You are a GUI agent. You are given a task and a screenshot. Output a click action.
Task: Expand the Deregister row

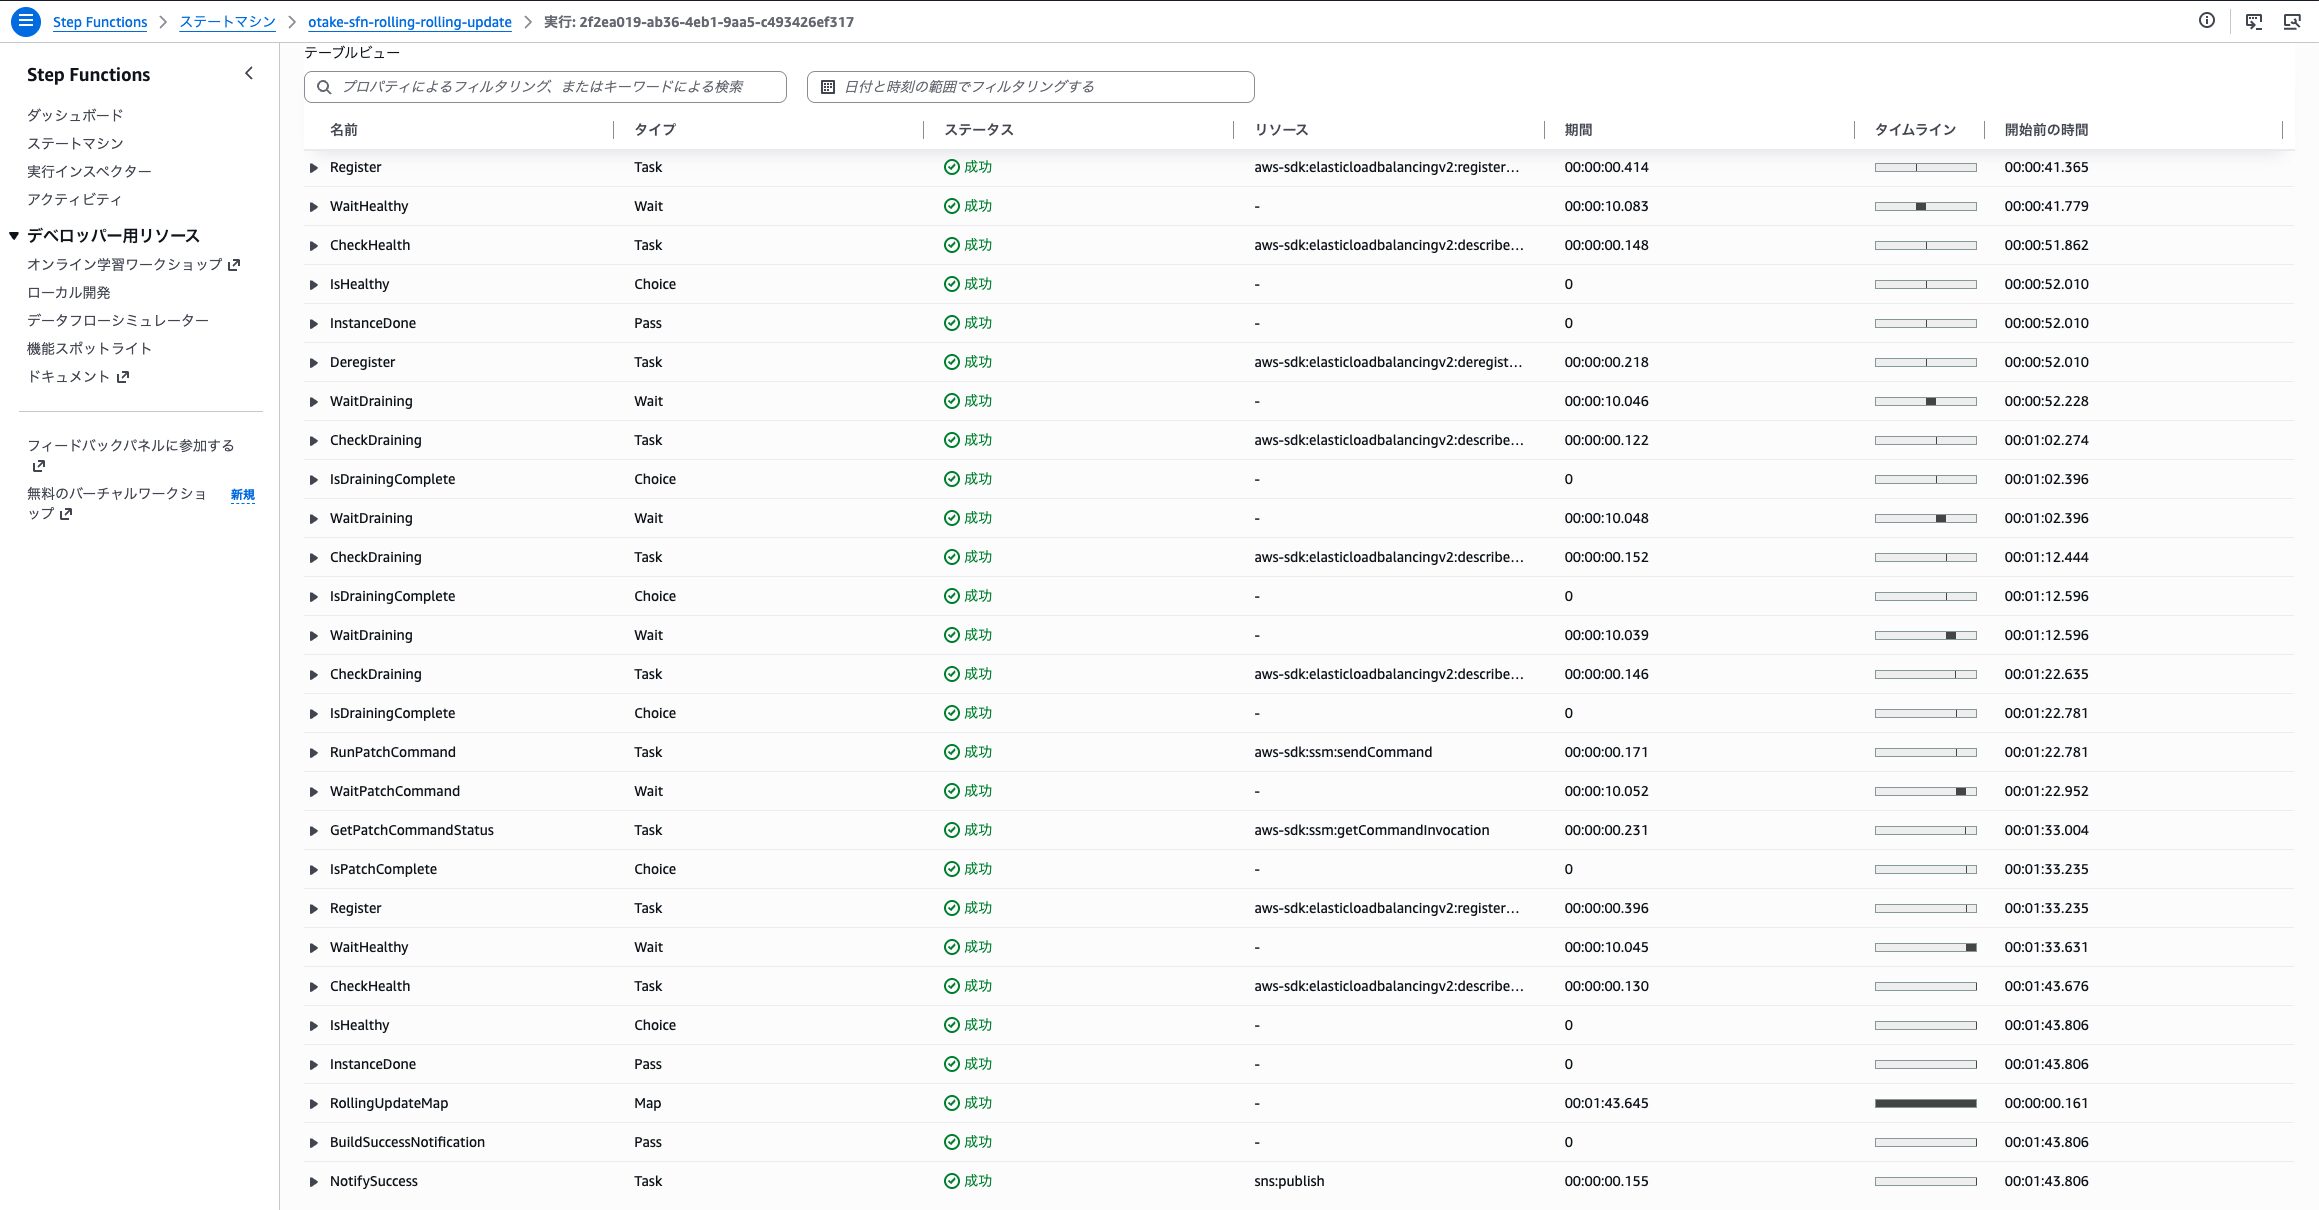pyautogui.click(x=314, y=363)
